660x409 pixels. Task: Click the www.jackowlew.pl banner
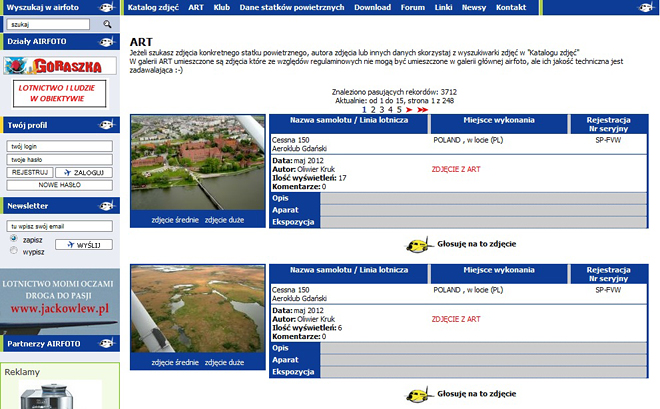click(x=60, y=301)
